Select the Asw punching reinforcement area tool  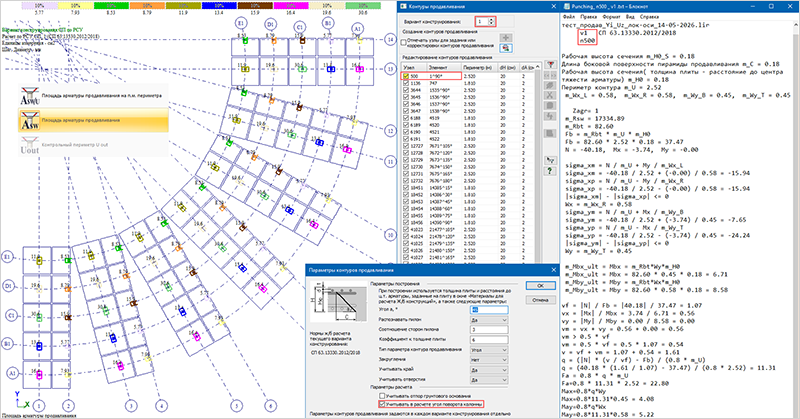94,120
